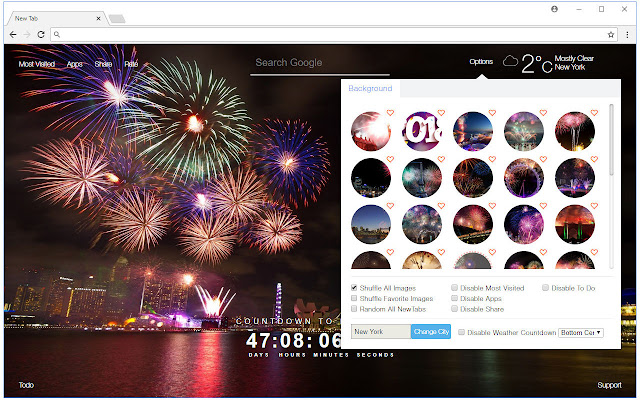Heart the fifth thumbnail in the second row
The width and height of the screenshot is (640, 400).
(594, 159)
